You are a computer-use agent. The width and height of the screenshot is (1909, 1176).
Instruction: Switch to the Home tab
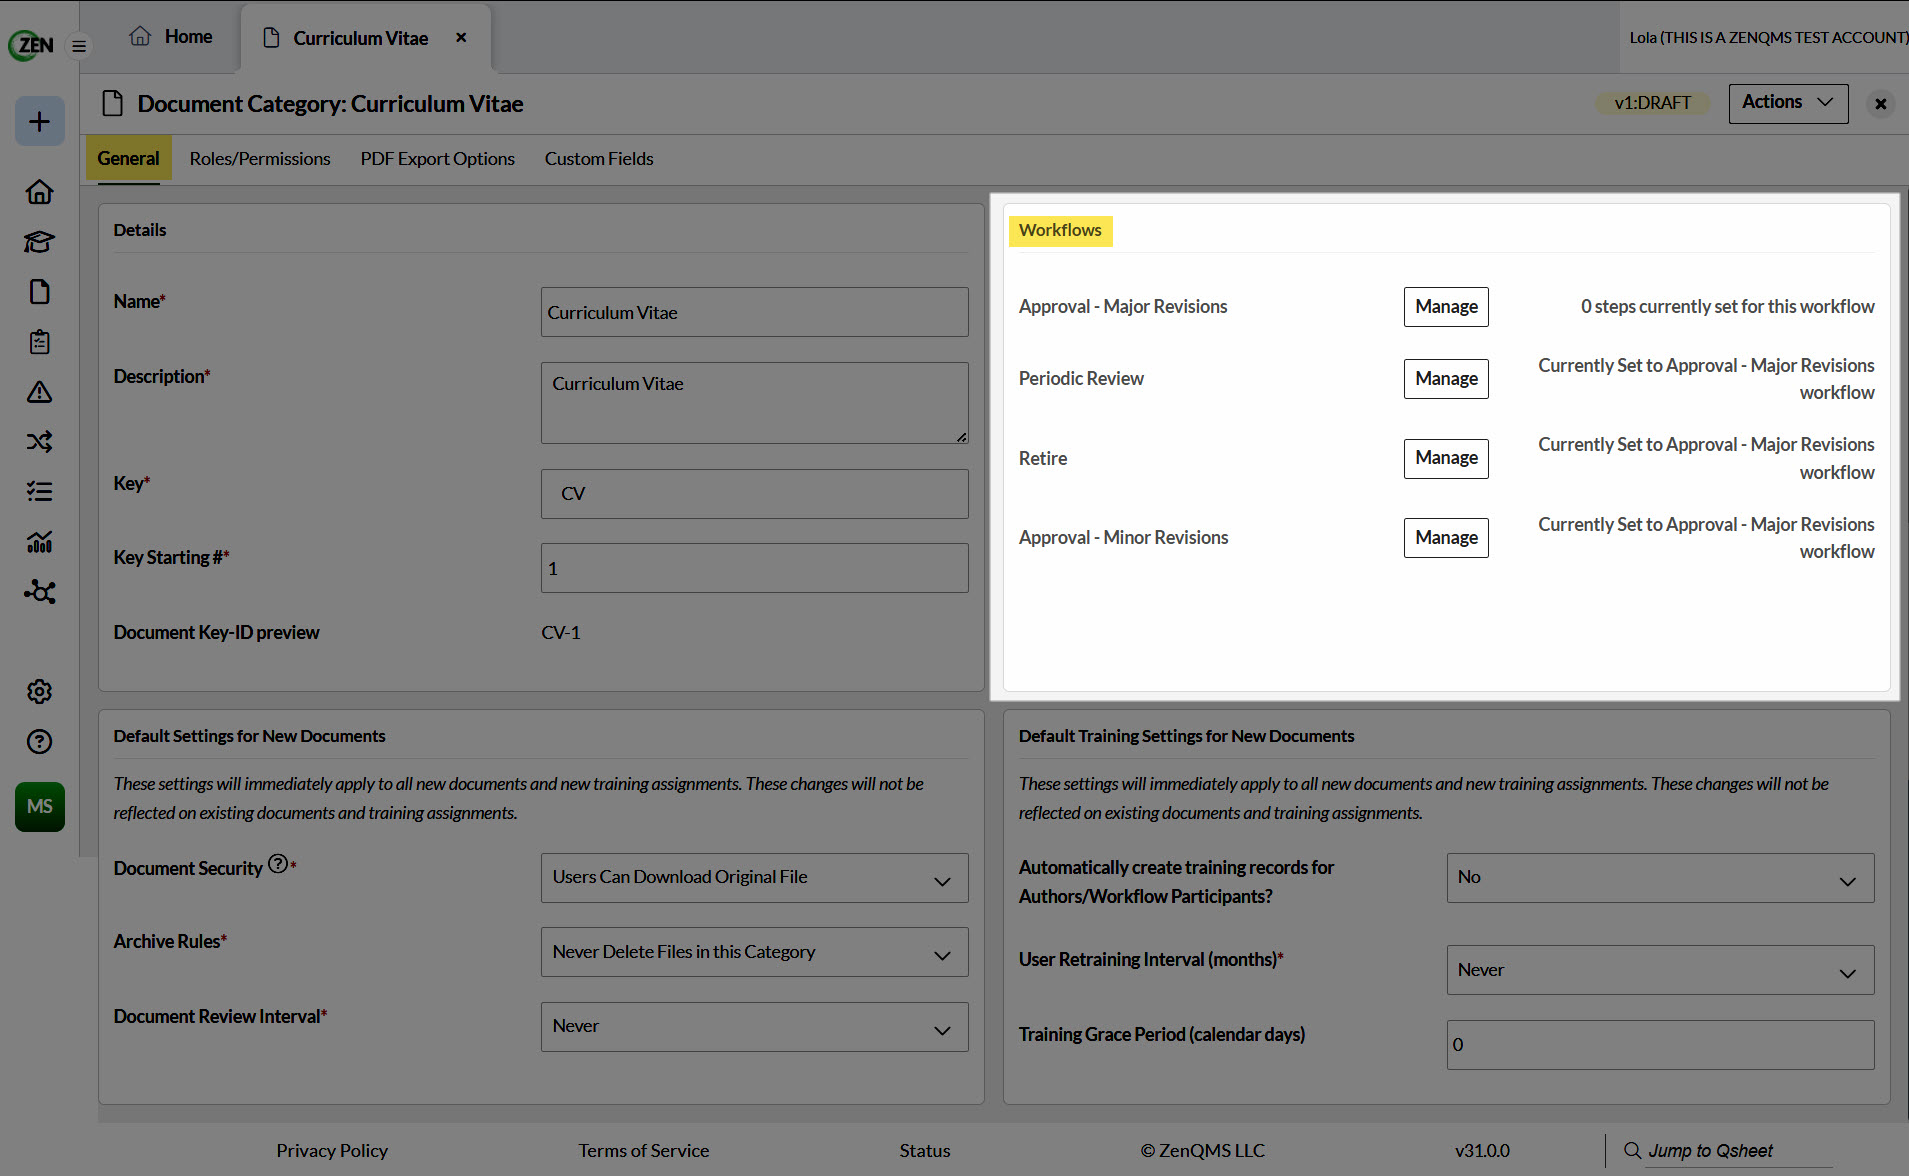pos(171,37)
